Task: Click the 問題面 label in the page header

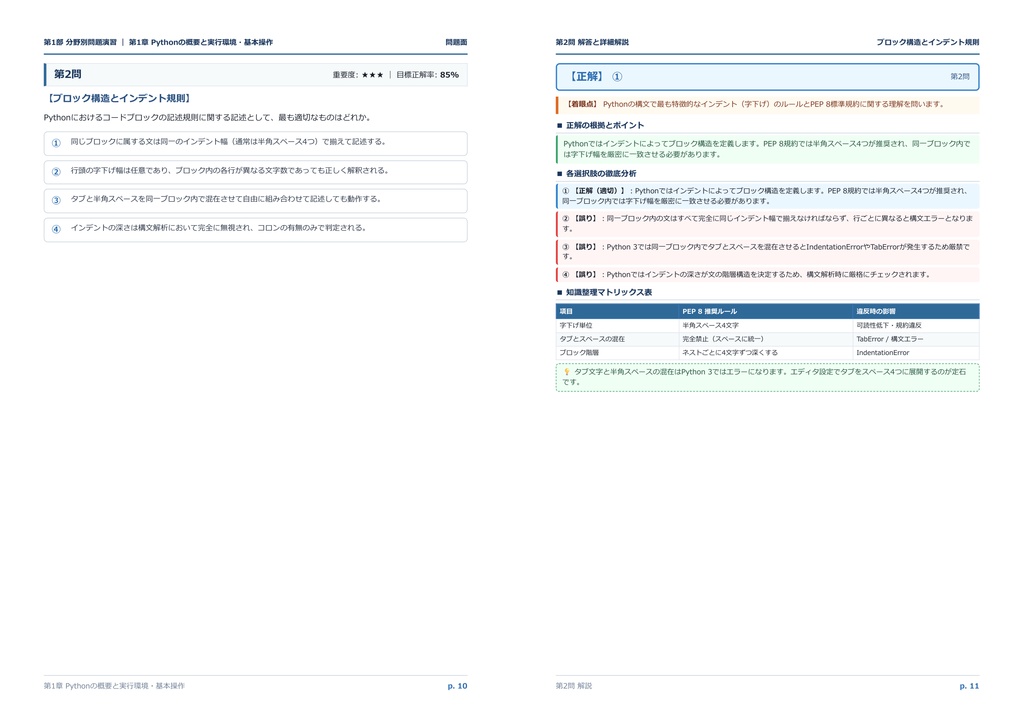Action: [456, 42]
